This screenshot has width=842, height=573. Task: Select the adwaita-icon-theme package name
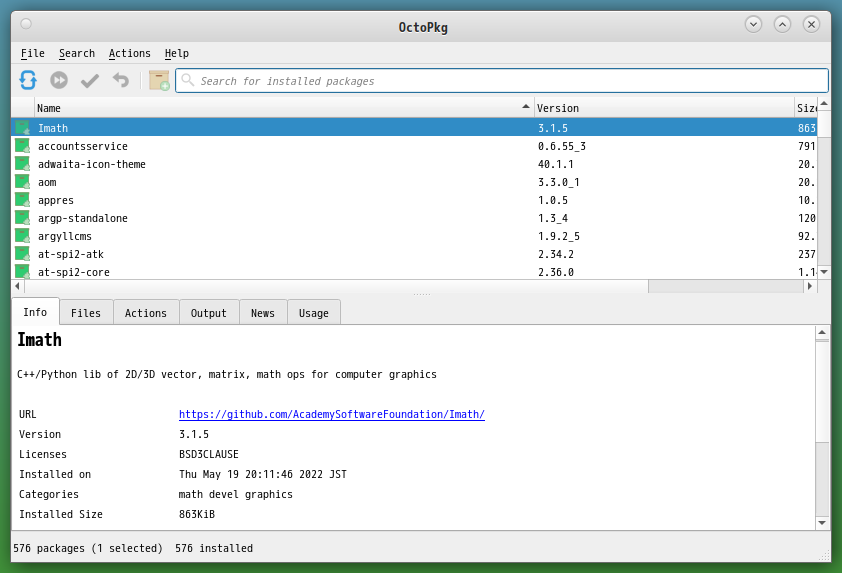point(92,164)
